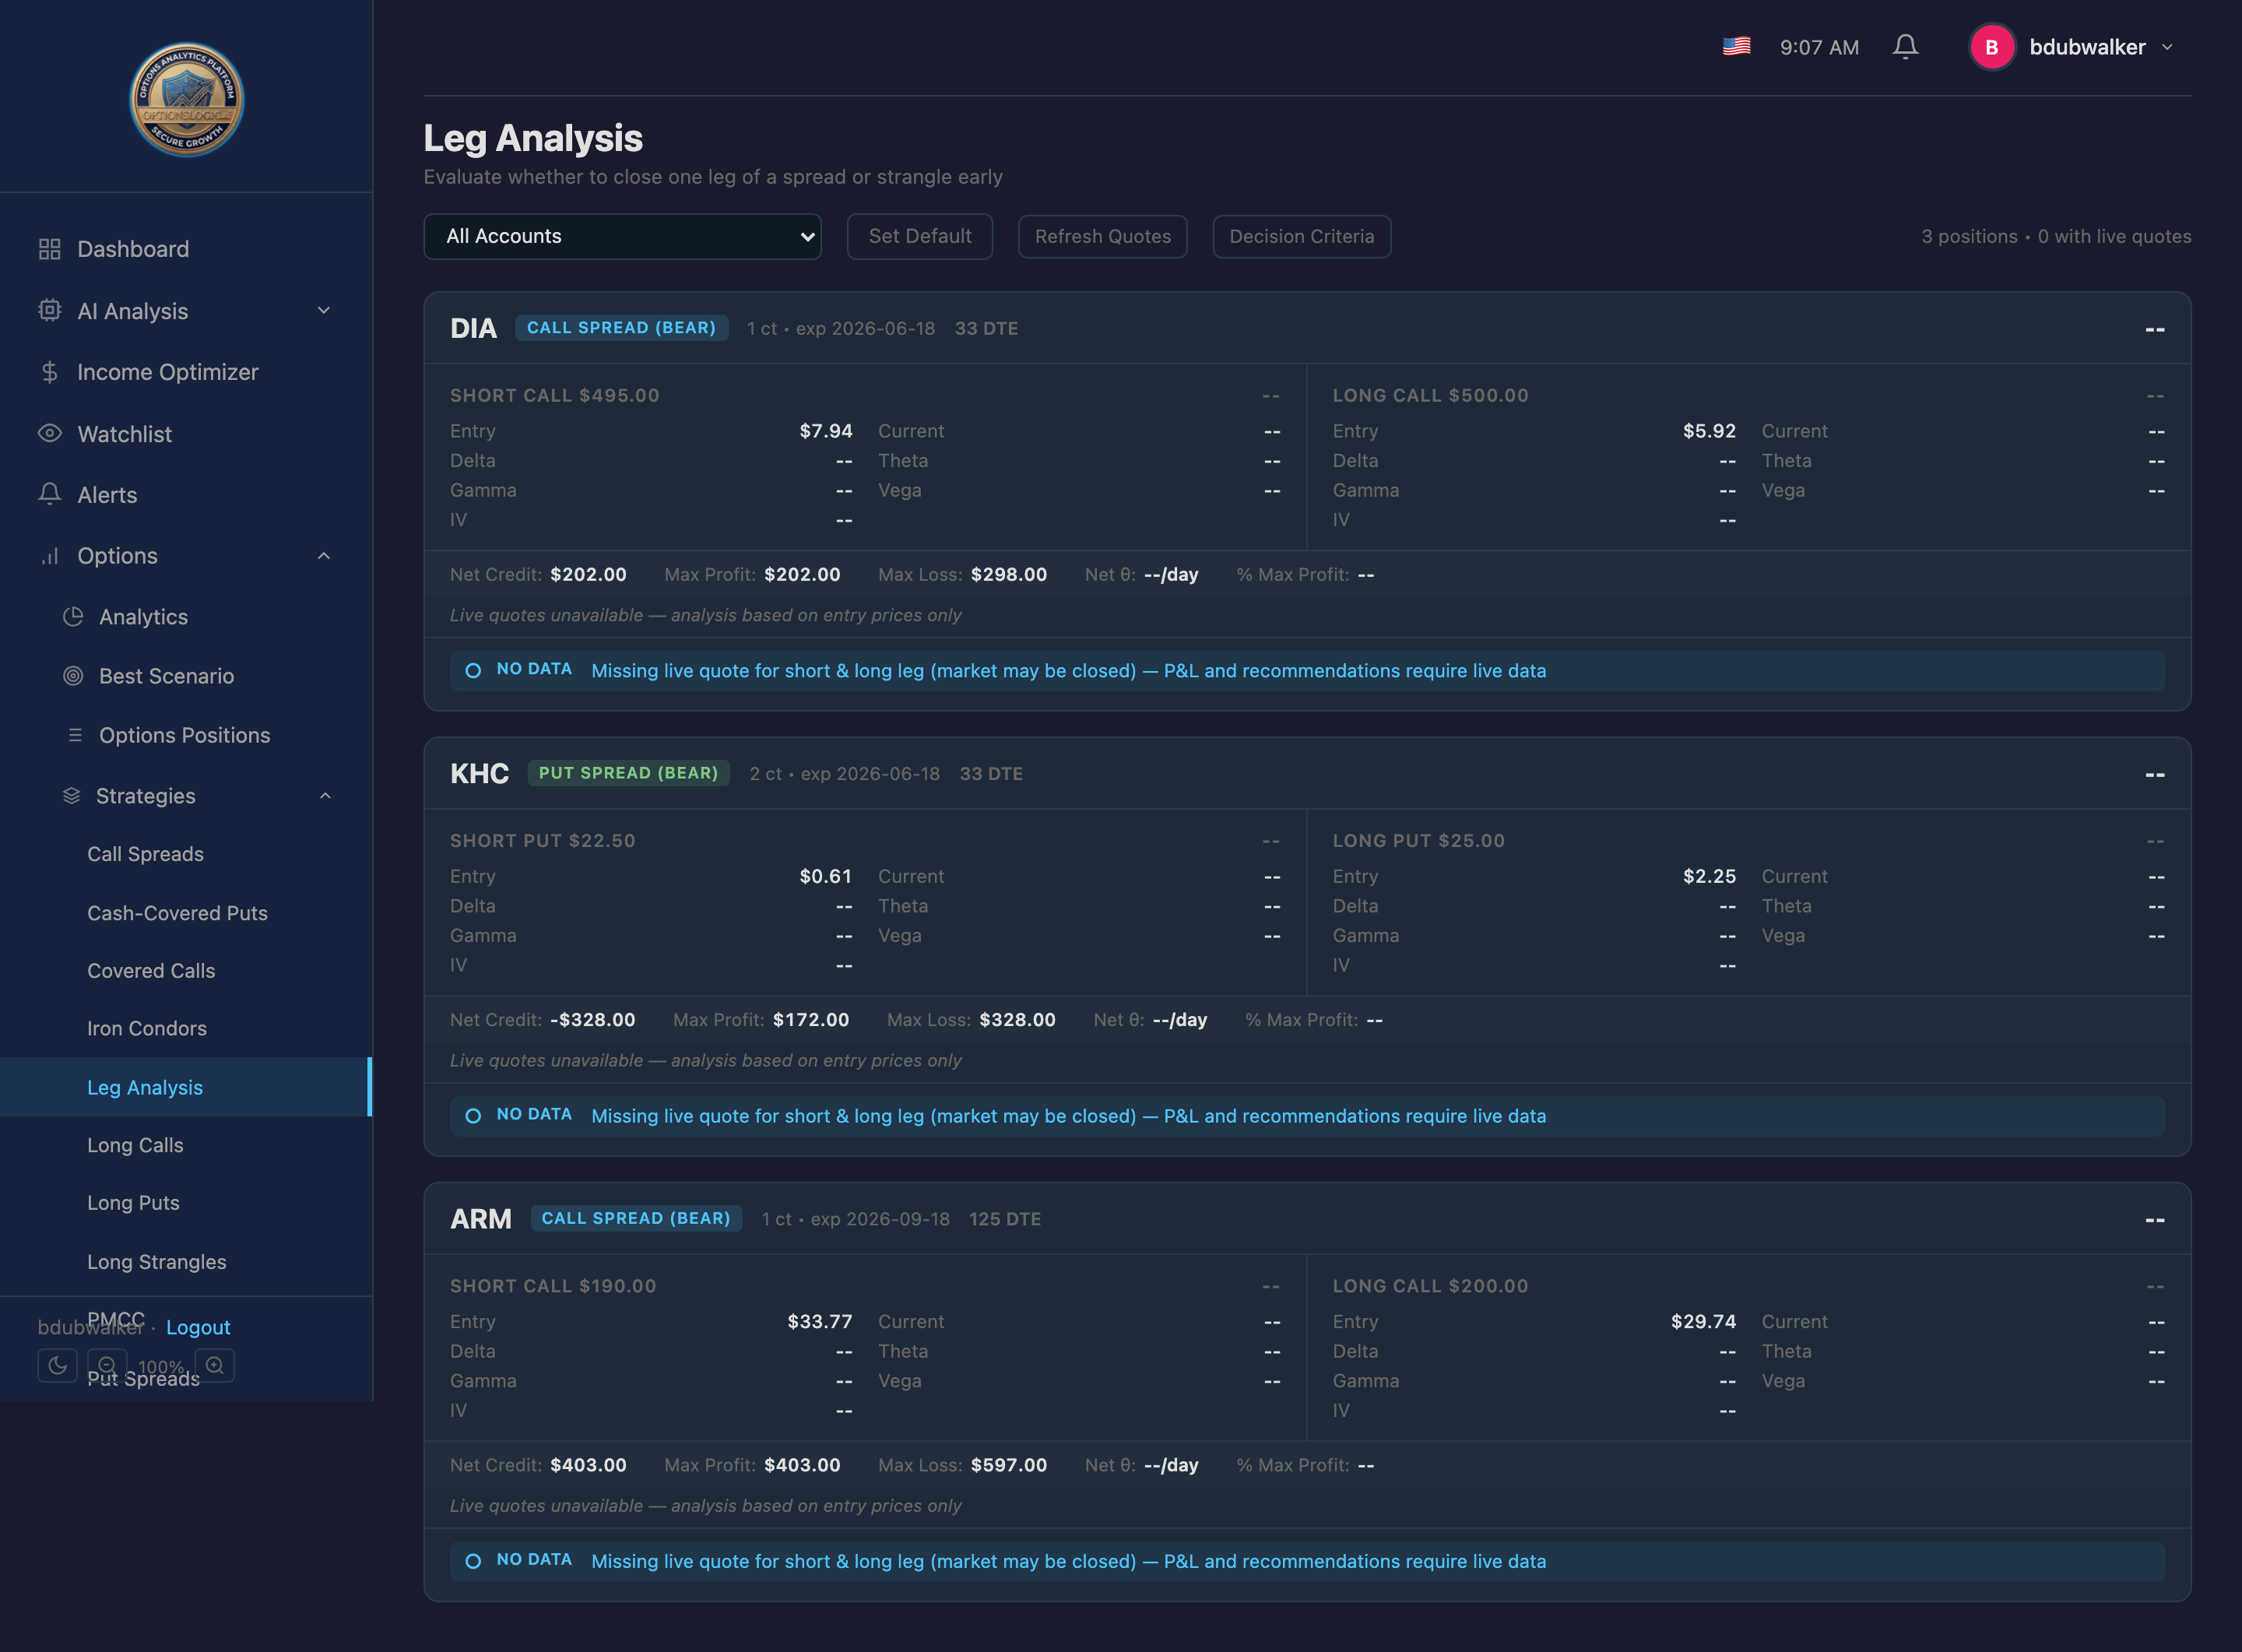Click the Strategies layers icon

click(72, 796)
